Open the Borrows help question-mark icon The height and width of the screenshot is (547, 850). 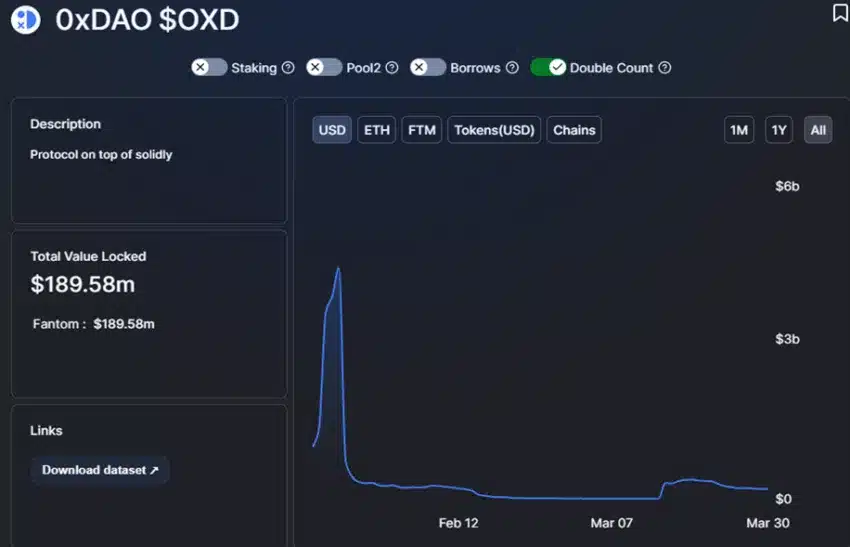512,68
